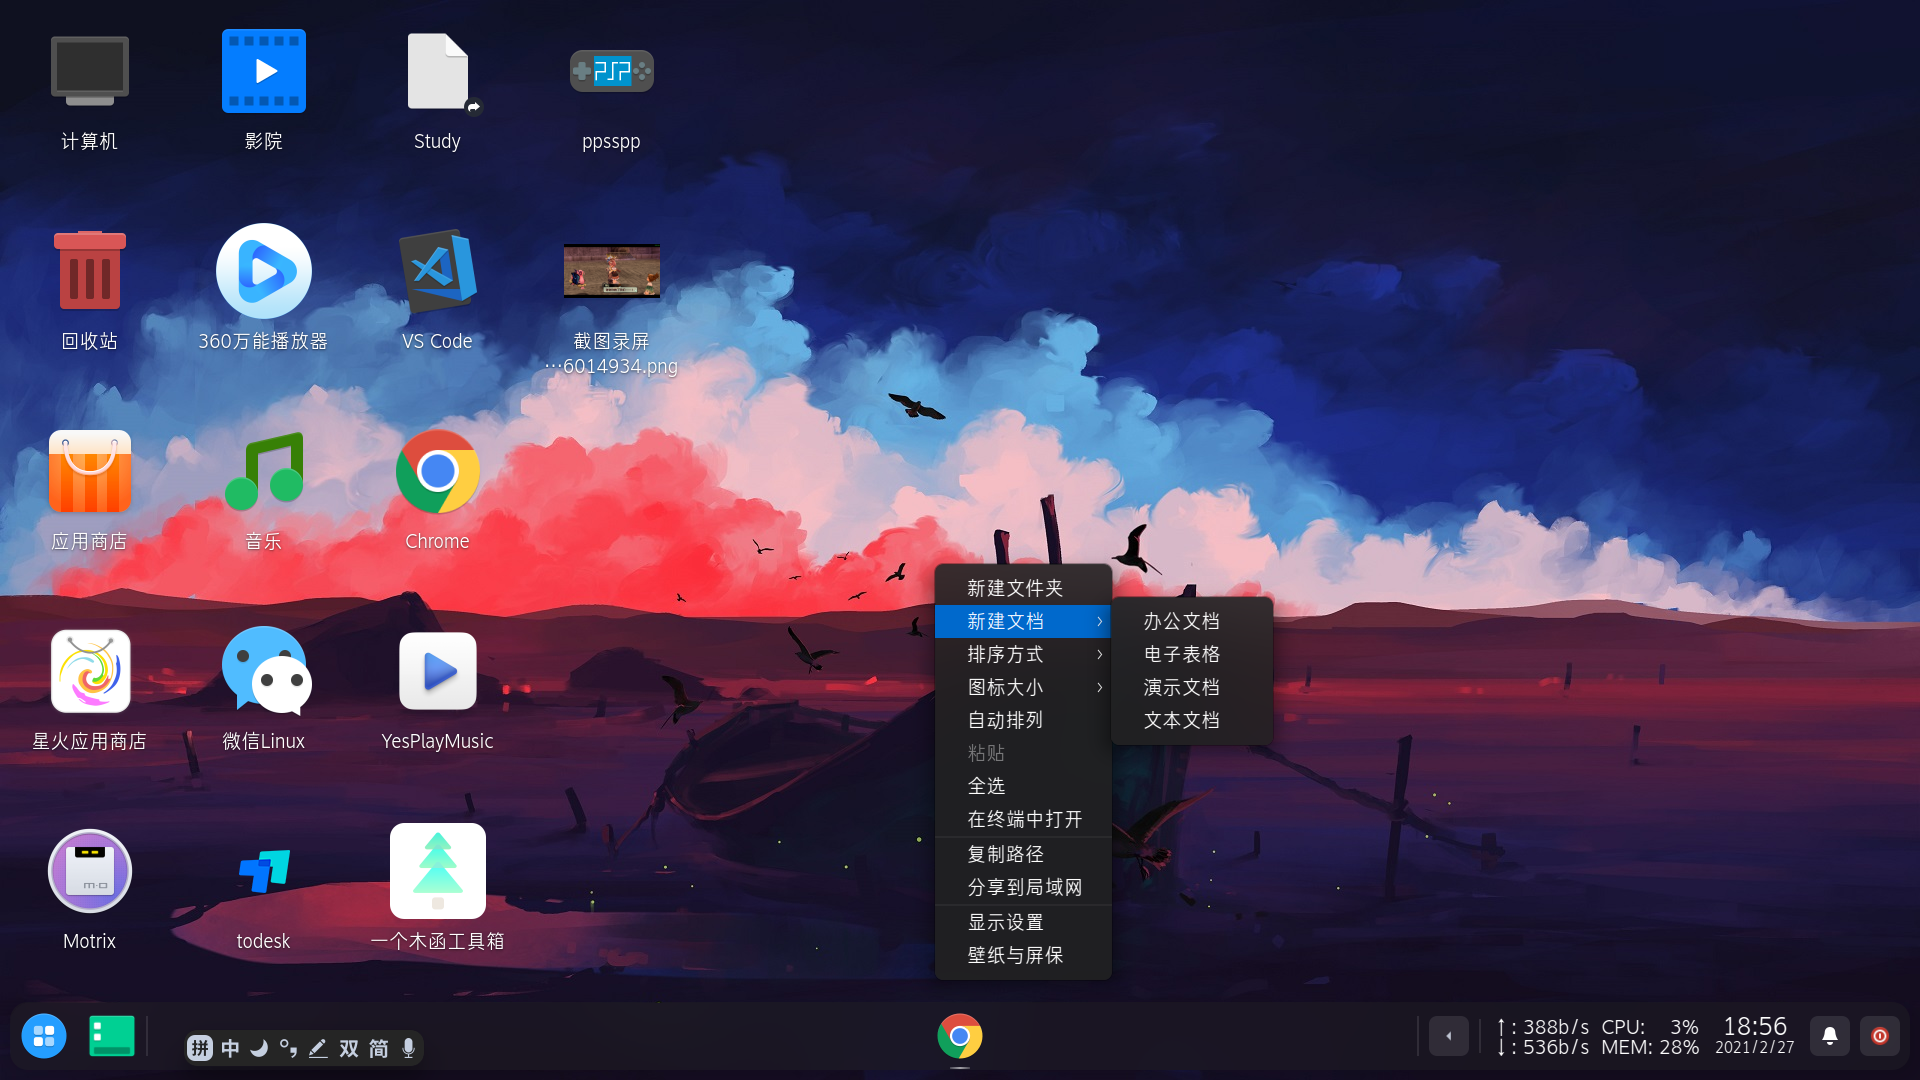Toggle the input method microphone voice input
The height and width of the screenshot is (1080, 1920).
408,1048
